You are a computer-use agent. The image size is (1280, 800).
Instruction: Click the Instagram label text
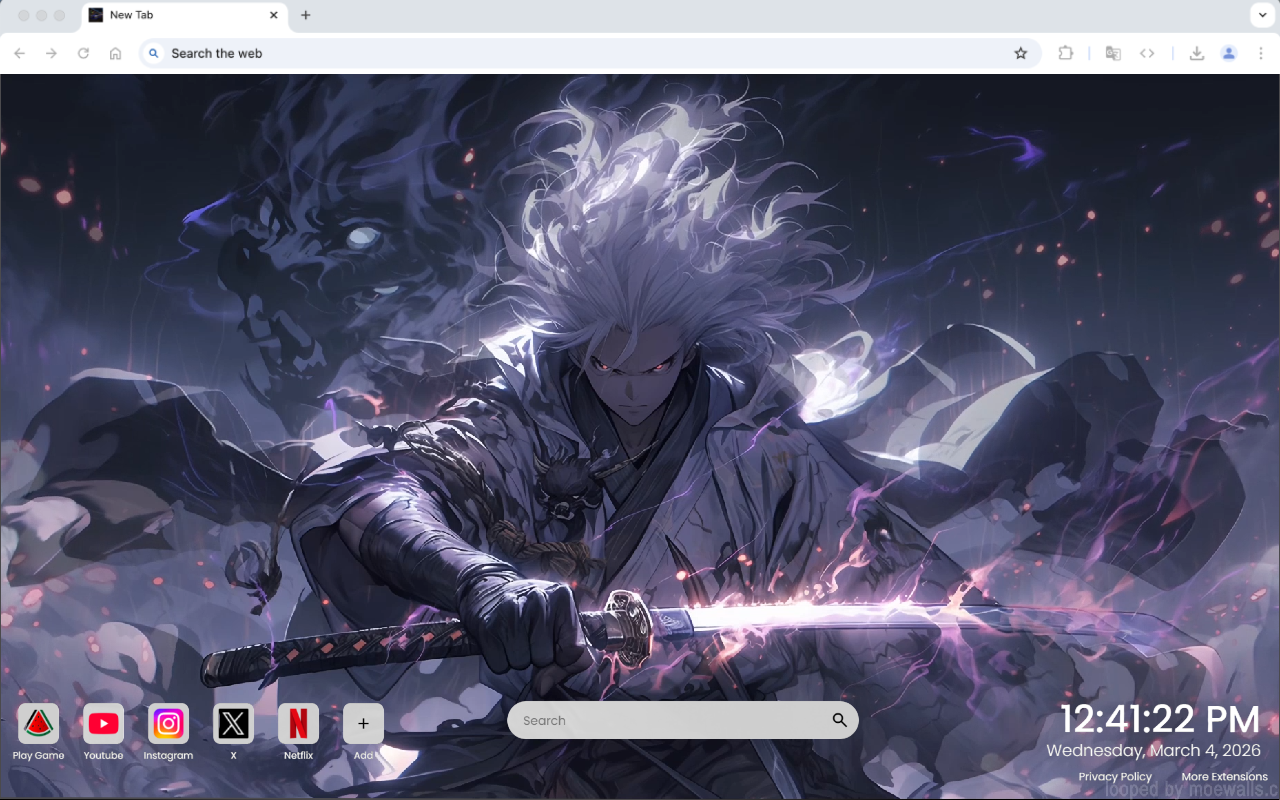168,756
